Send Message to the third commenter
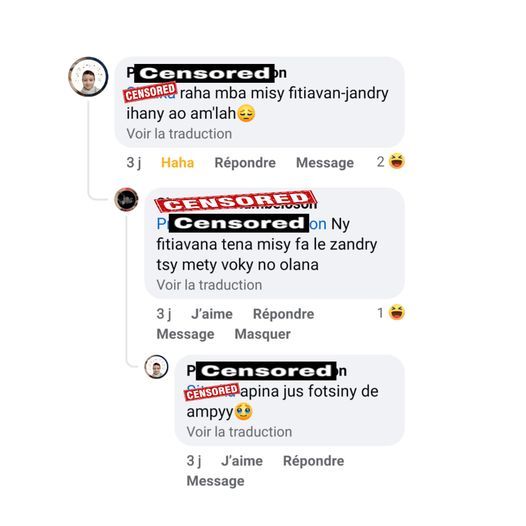 tap(216, 481)
